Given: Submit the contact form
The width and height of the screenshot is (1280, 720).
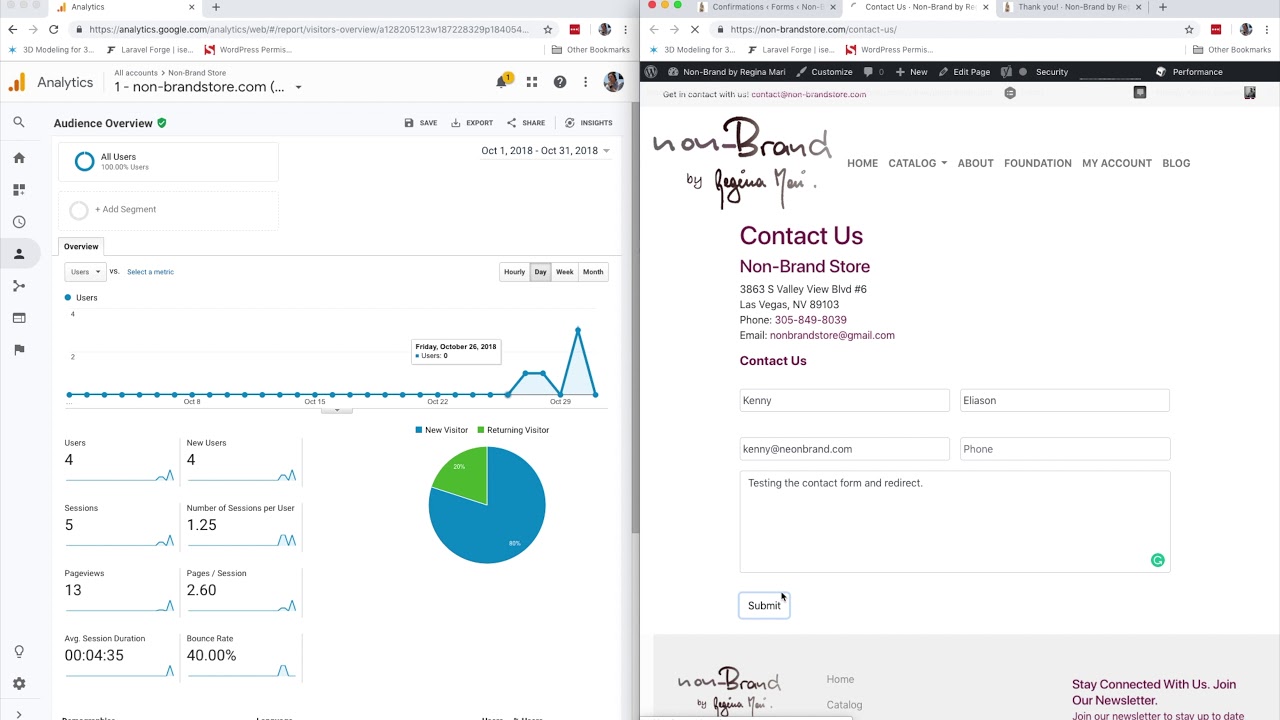Looking at the screenshot, I should pyautogui.click(x=764, y=605).
